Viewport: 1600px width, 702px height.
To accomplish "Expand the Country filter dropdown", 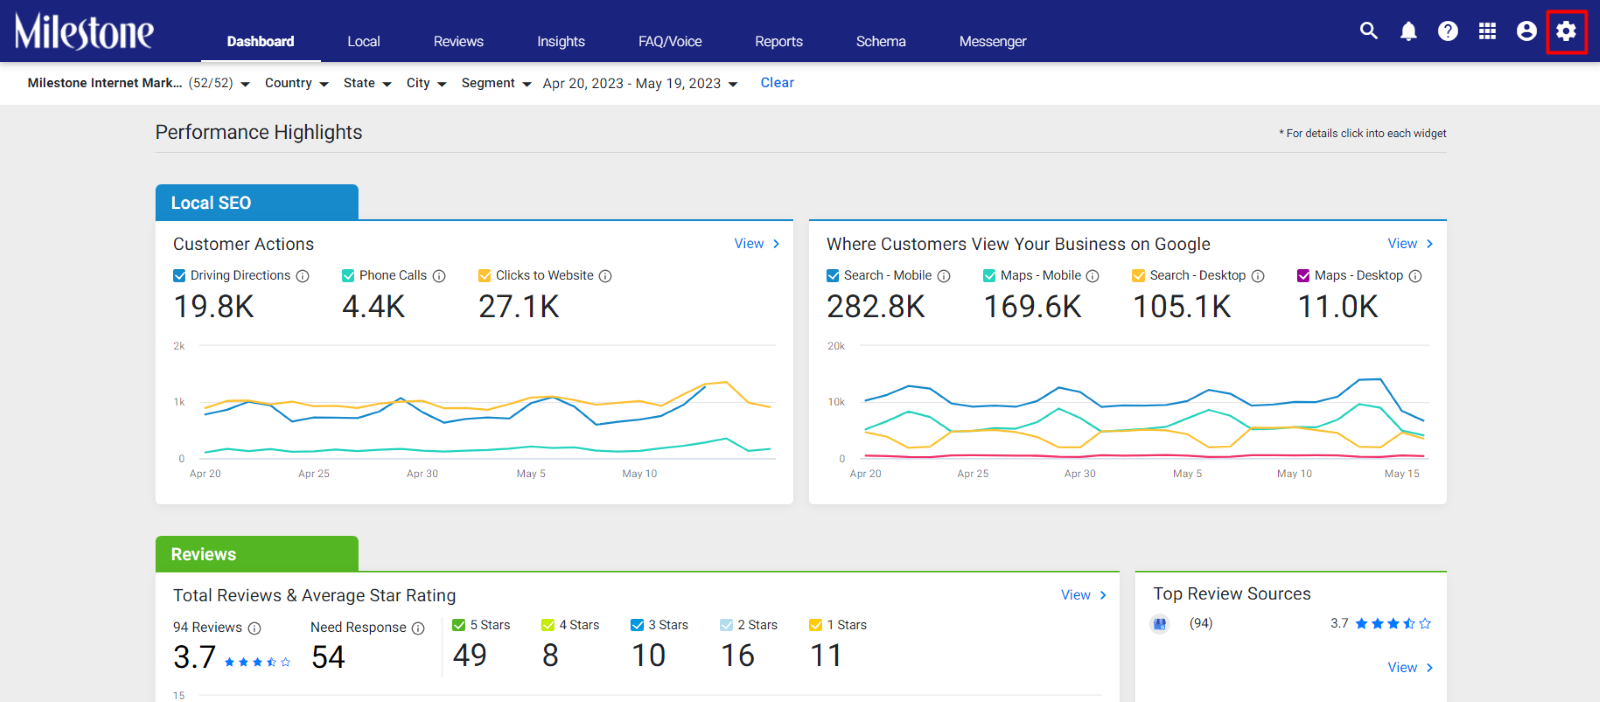I will click(296, 83).
